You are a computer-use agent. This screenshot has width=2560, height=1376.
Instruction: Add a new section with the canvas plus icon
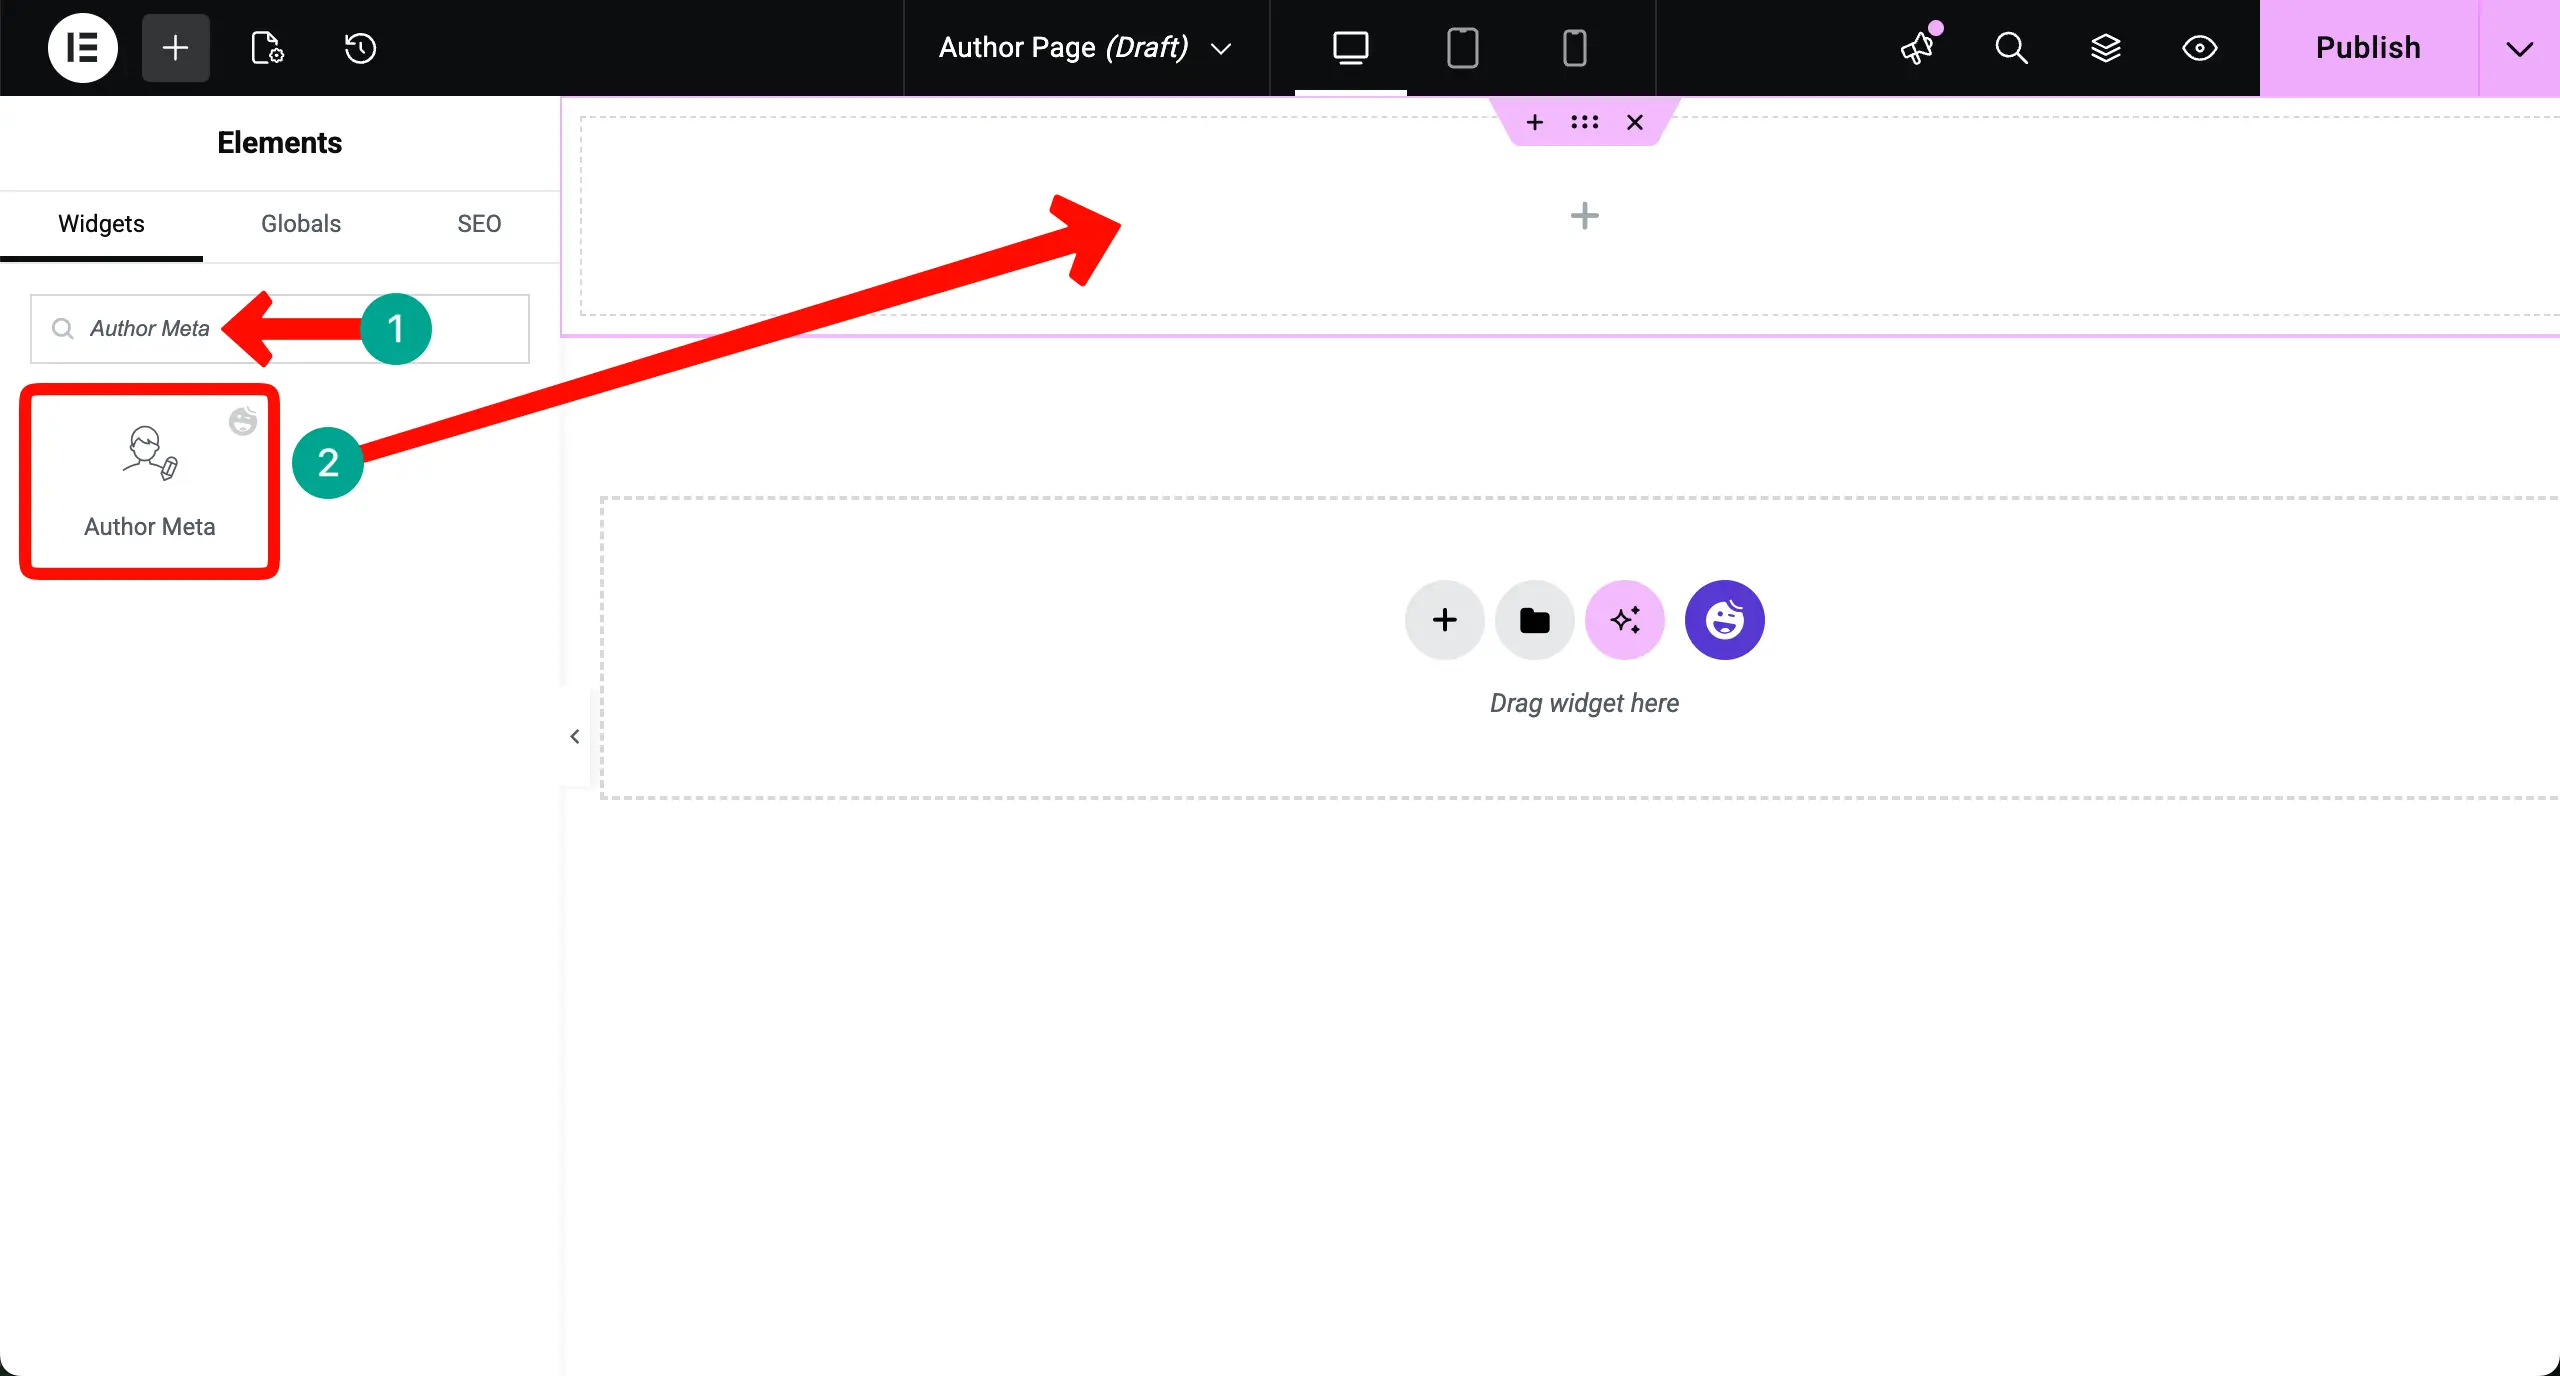(1584, 215)
